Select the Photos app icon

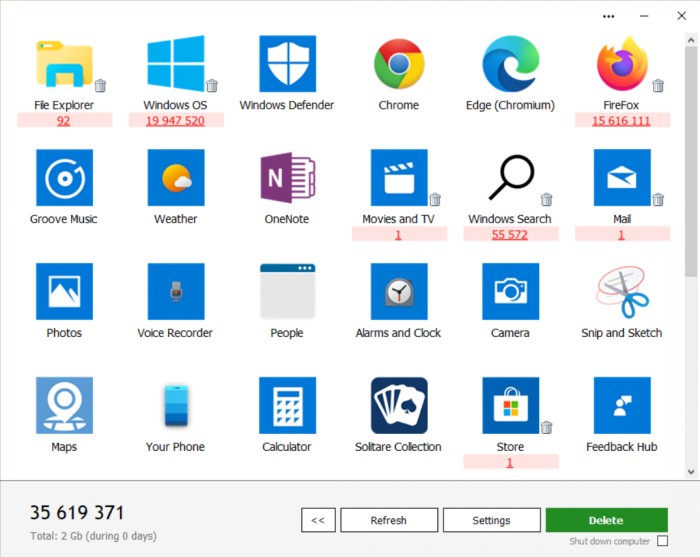pyautogui.click(x=64, y=291)
